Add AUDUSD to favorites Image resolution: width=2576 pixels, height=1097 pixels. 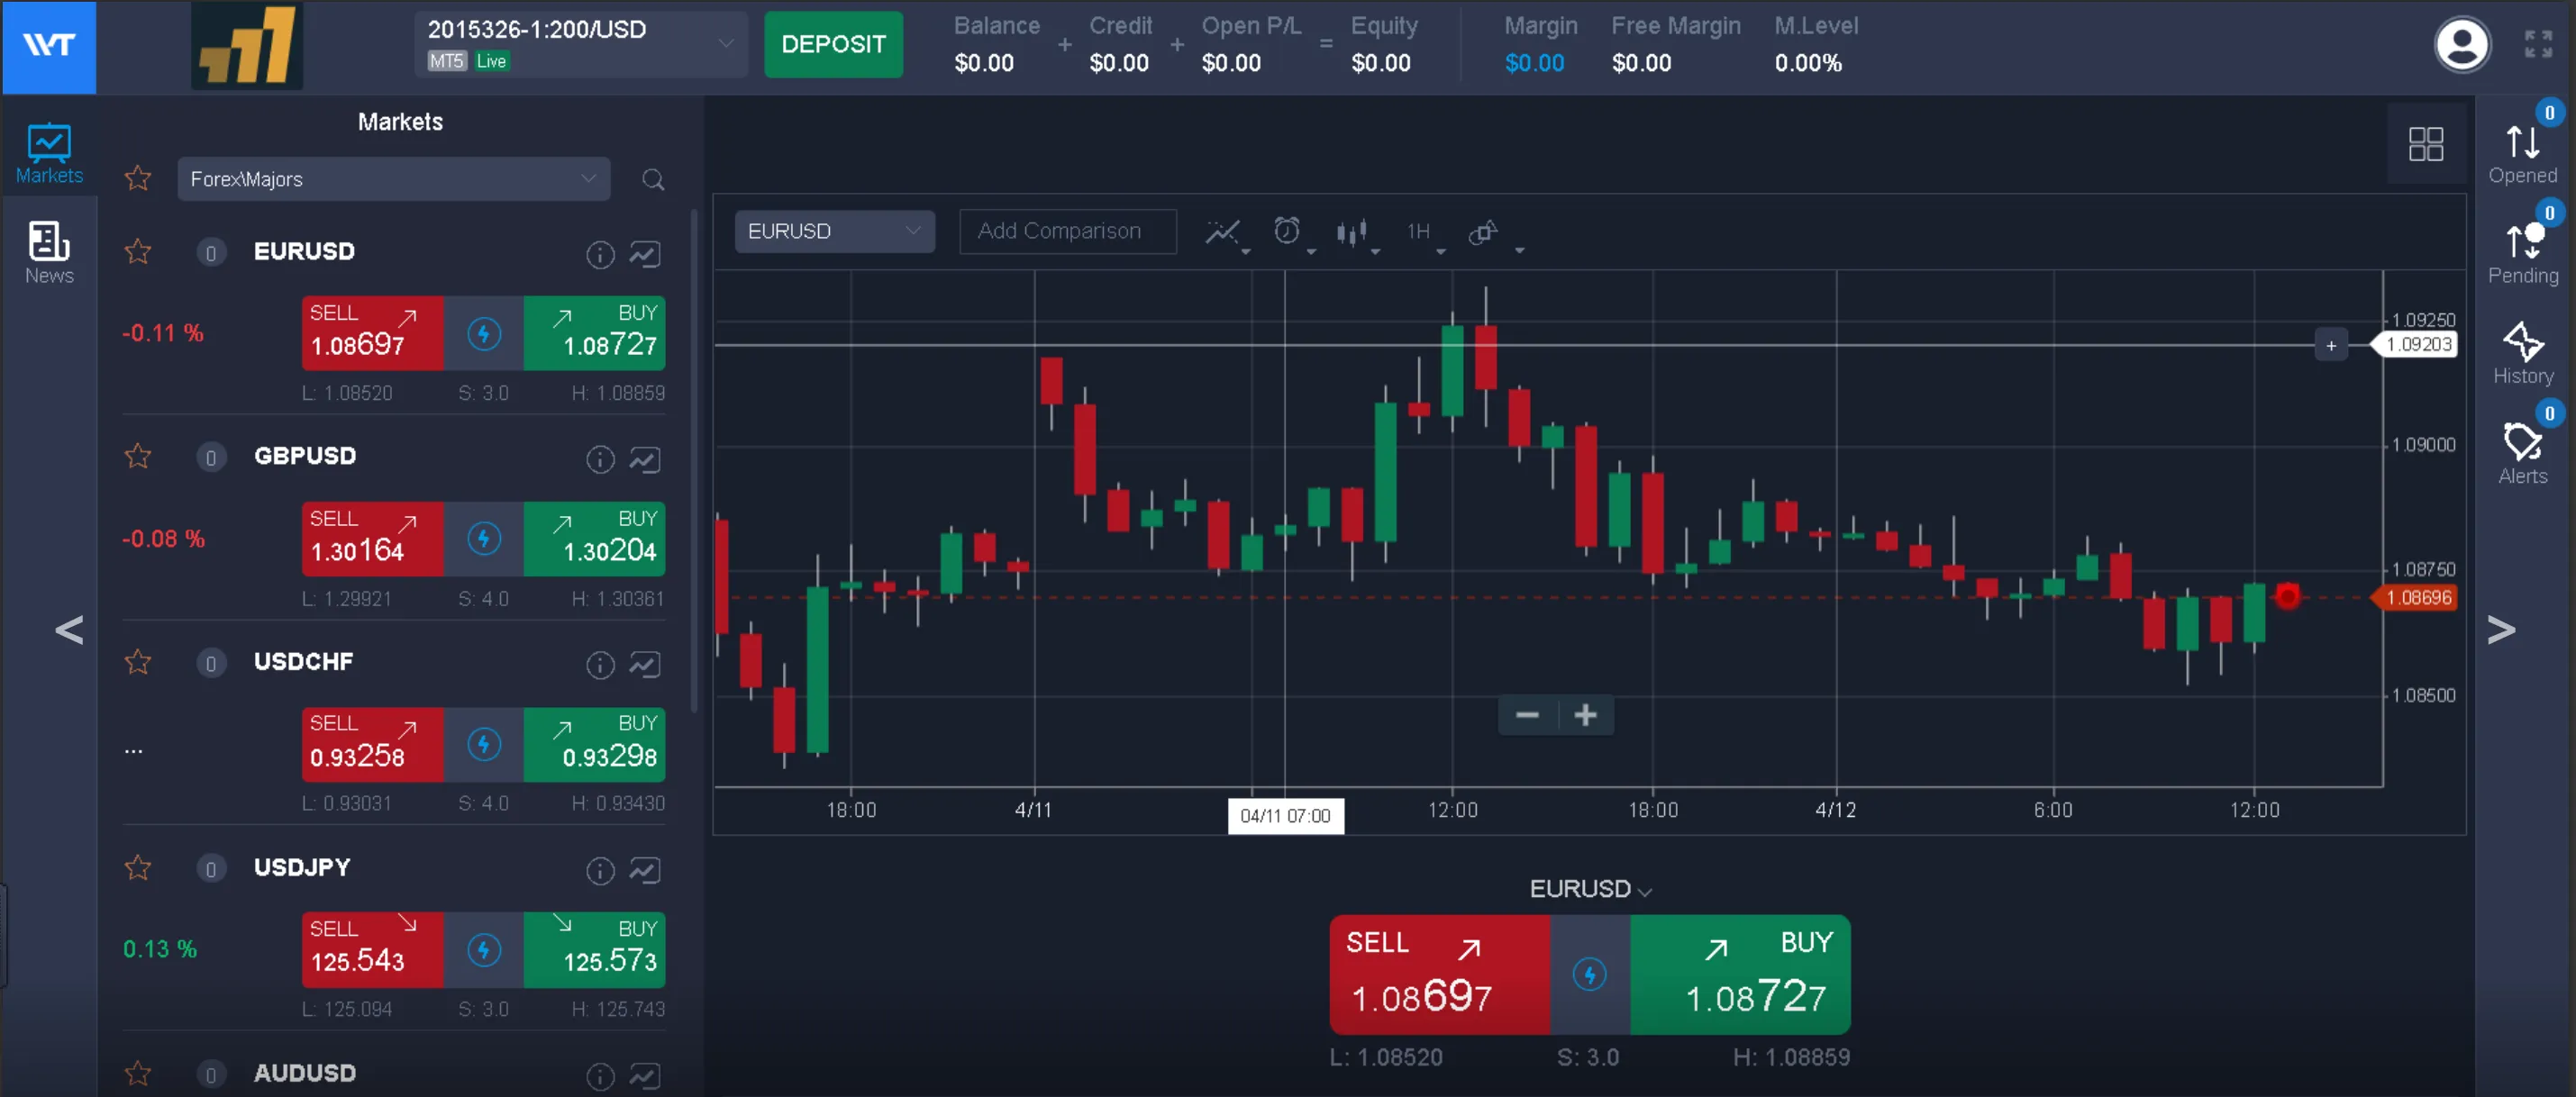click(137, 1073)
